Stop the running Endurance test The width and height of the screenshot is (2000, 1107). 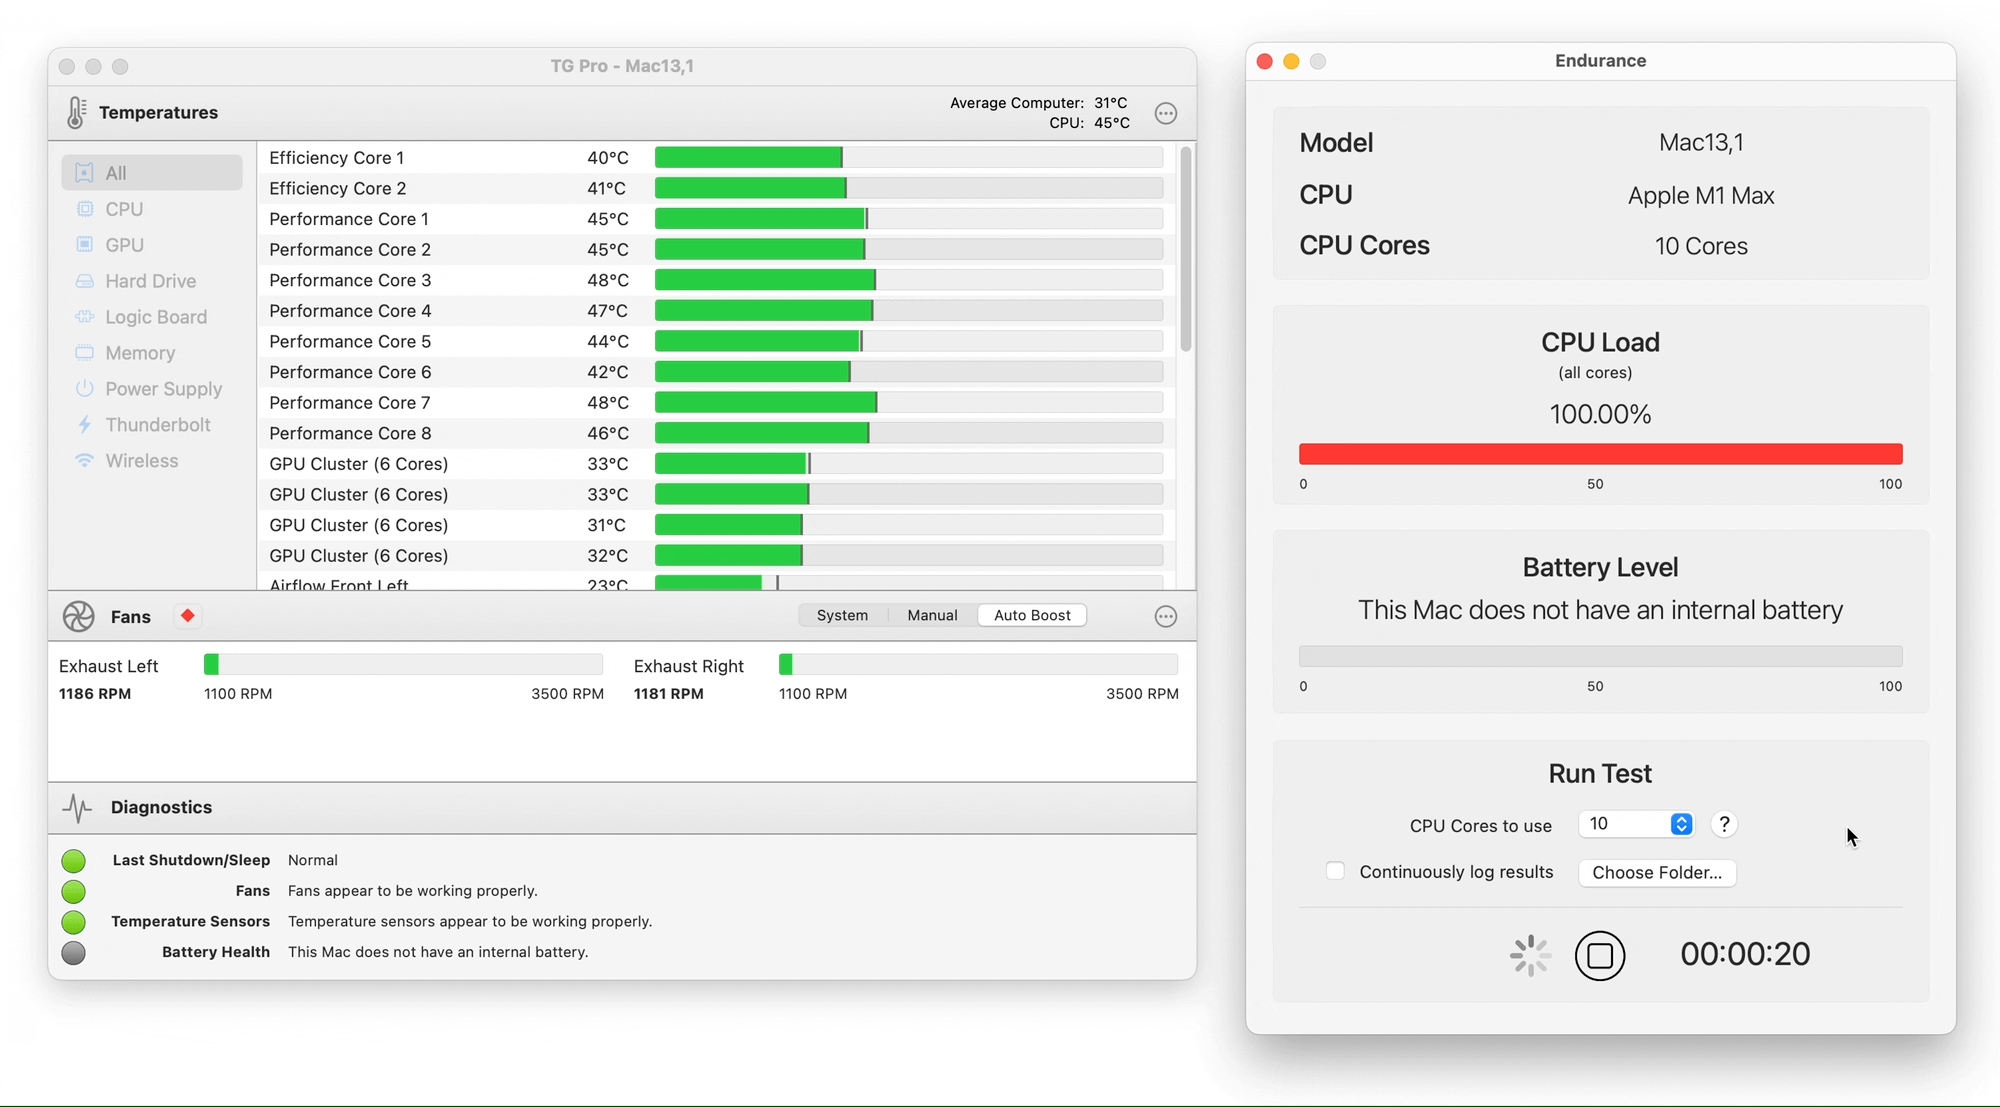tap(1600, 955)
